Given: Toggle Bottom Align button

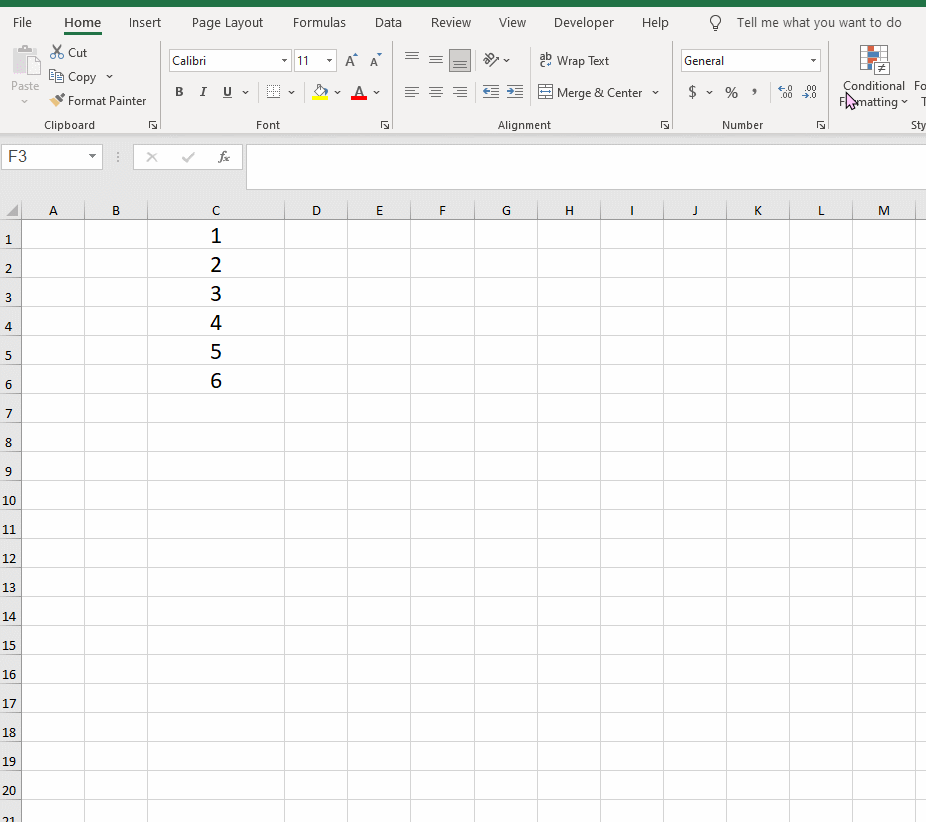Looking at the screenshot, I should pyautogui.click(x=459, y=60).
